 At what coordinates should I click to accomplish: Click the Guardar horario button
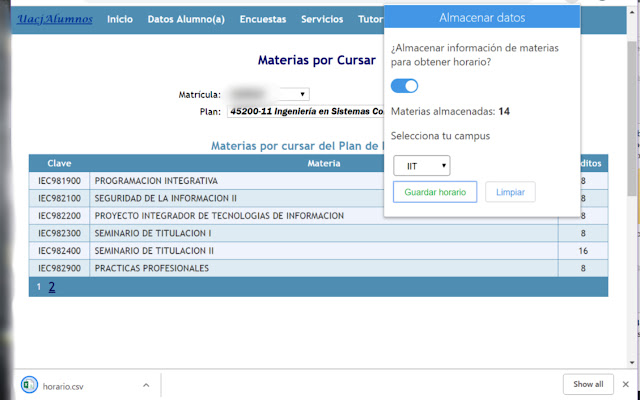(435, 192)
